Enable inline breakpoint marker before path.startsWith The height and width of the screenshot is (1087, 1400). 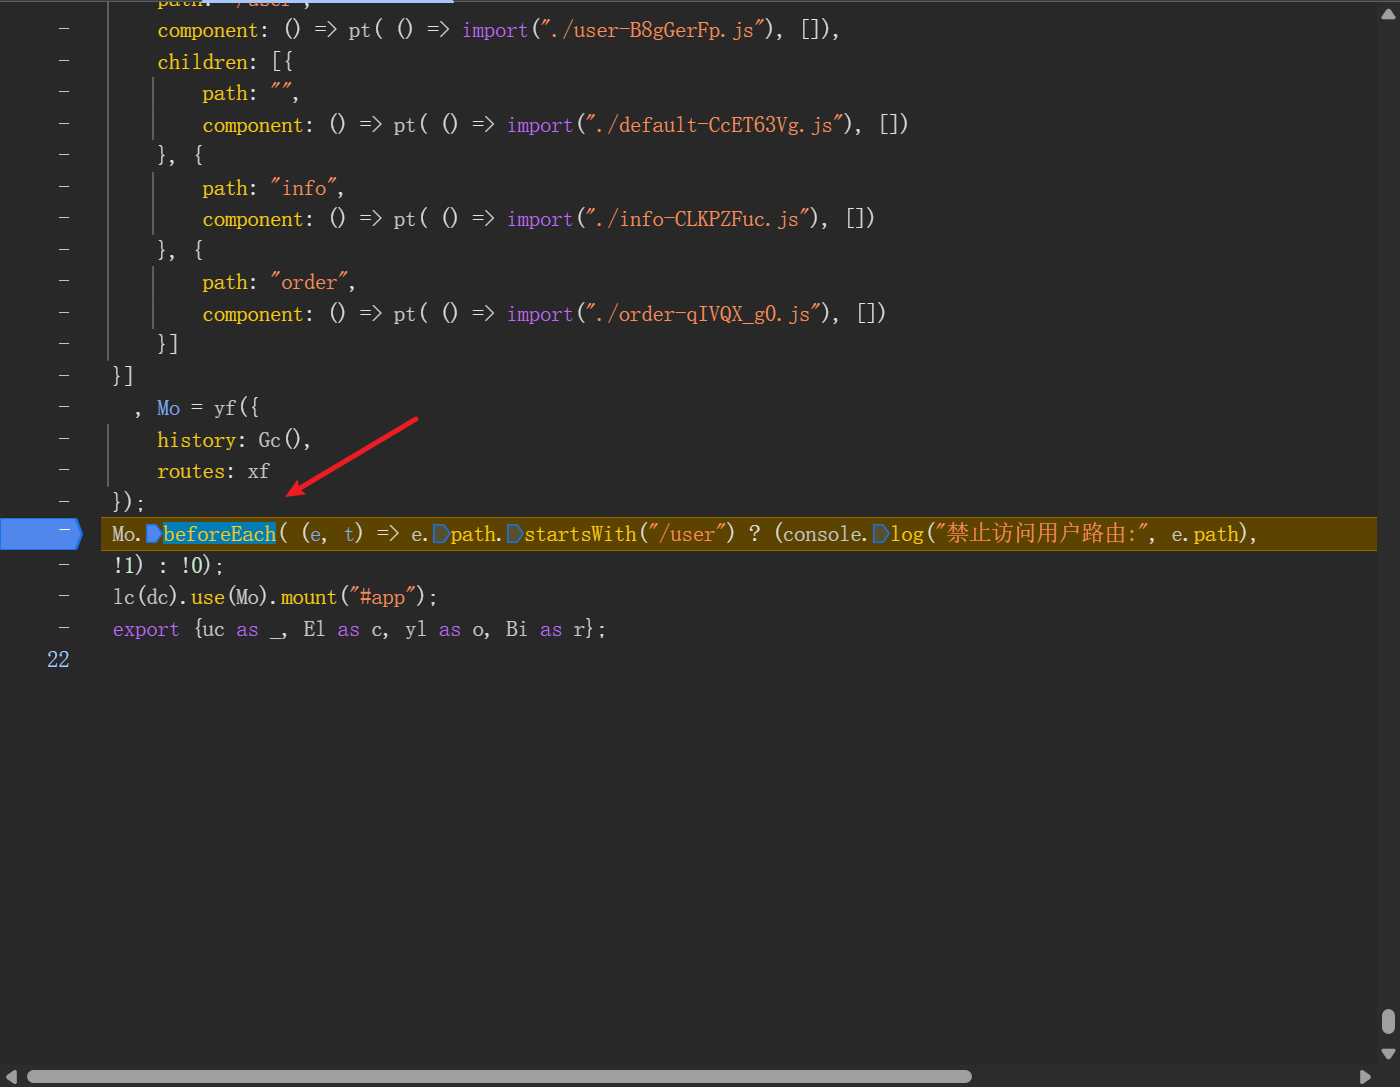pyautogui.click(x=440, y=534)
